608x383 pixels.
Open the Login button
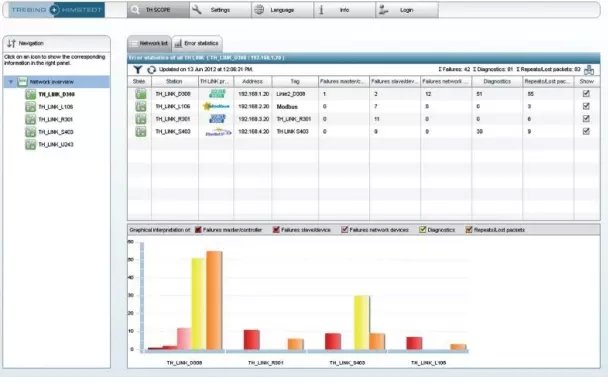(407, 10)
